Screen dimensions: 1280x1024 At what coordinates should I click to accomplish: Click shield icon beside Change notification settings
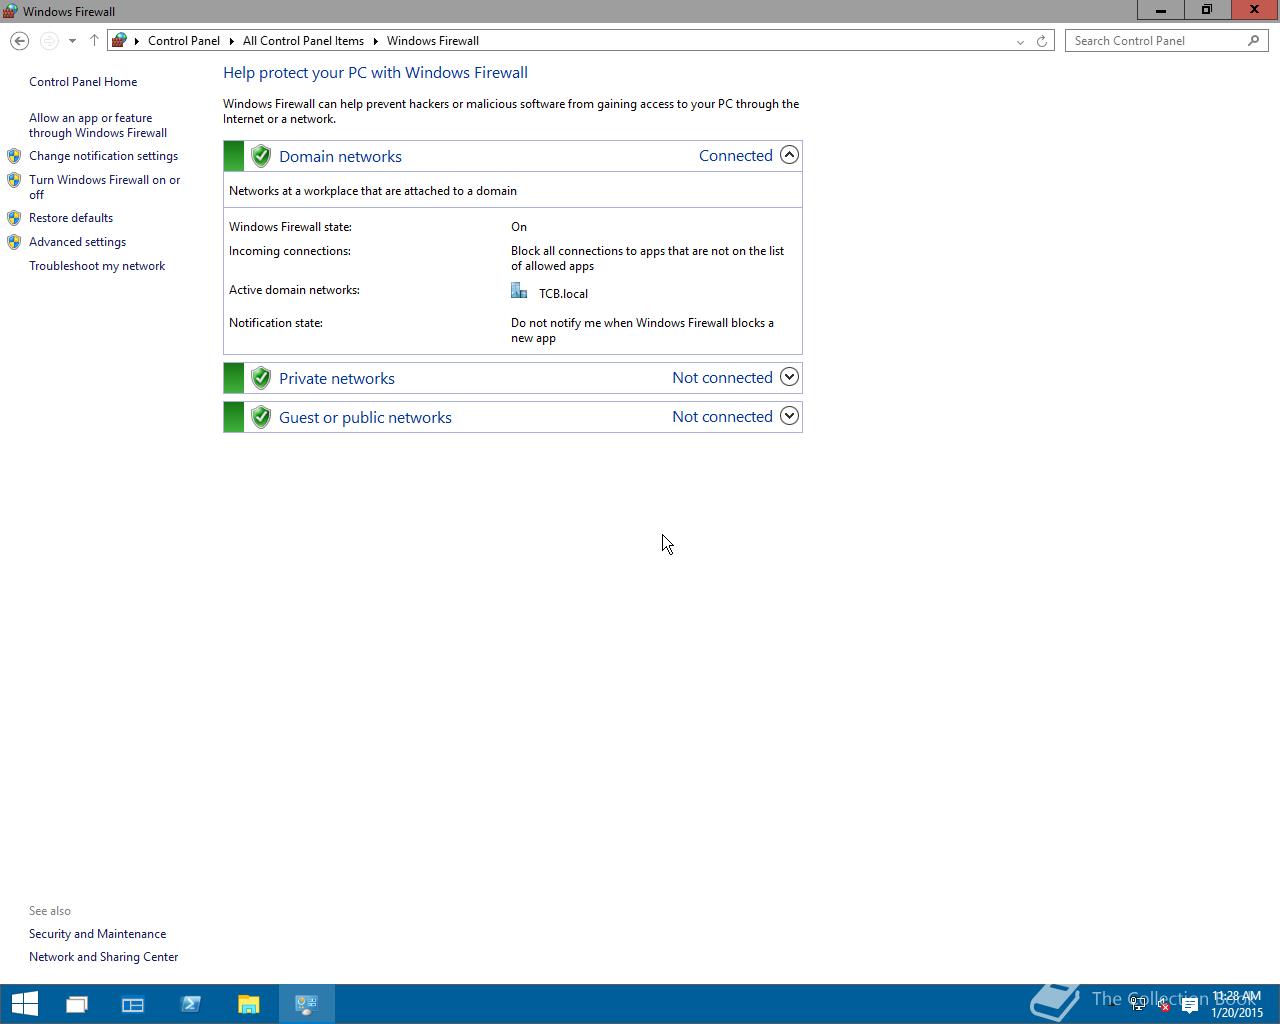(x=14, y=156)
